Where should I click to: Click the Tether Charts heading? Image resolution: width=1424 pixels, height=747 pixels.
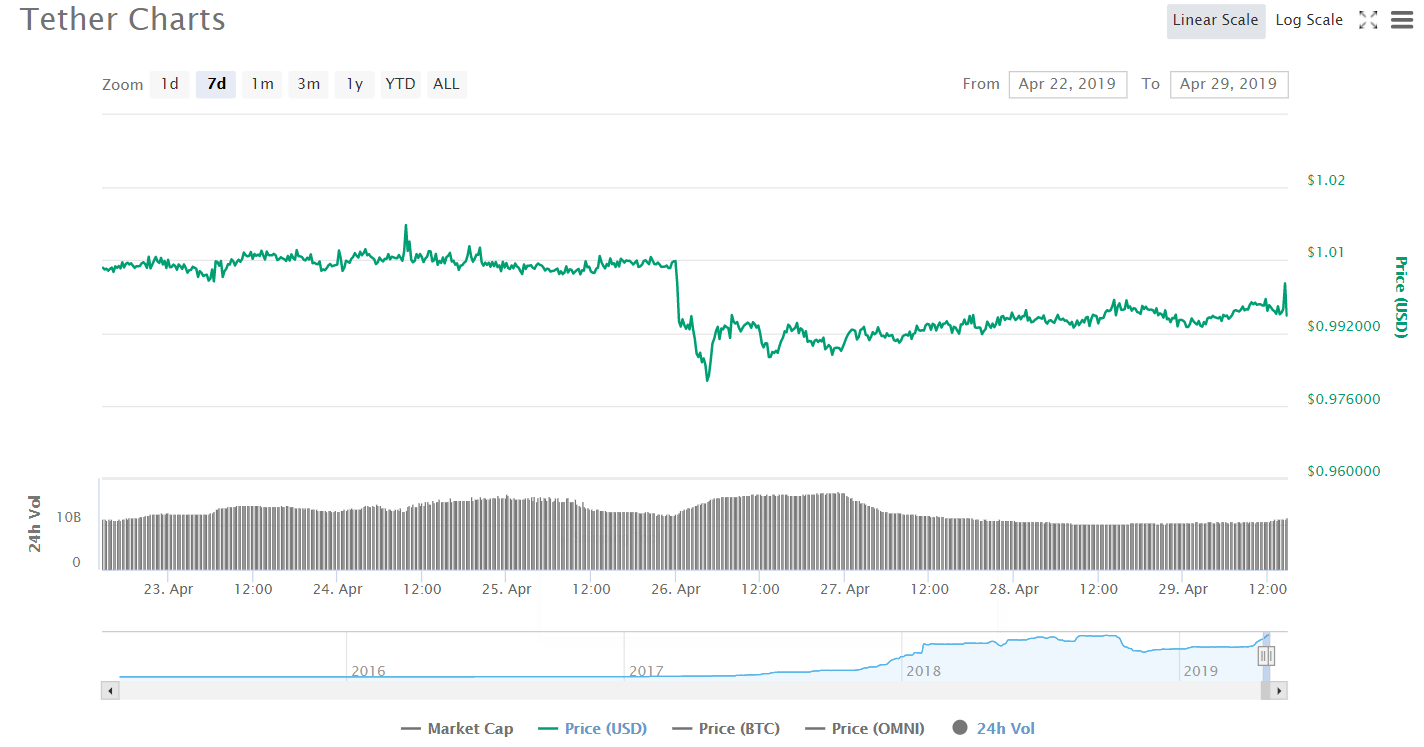pos(123,19)
